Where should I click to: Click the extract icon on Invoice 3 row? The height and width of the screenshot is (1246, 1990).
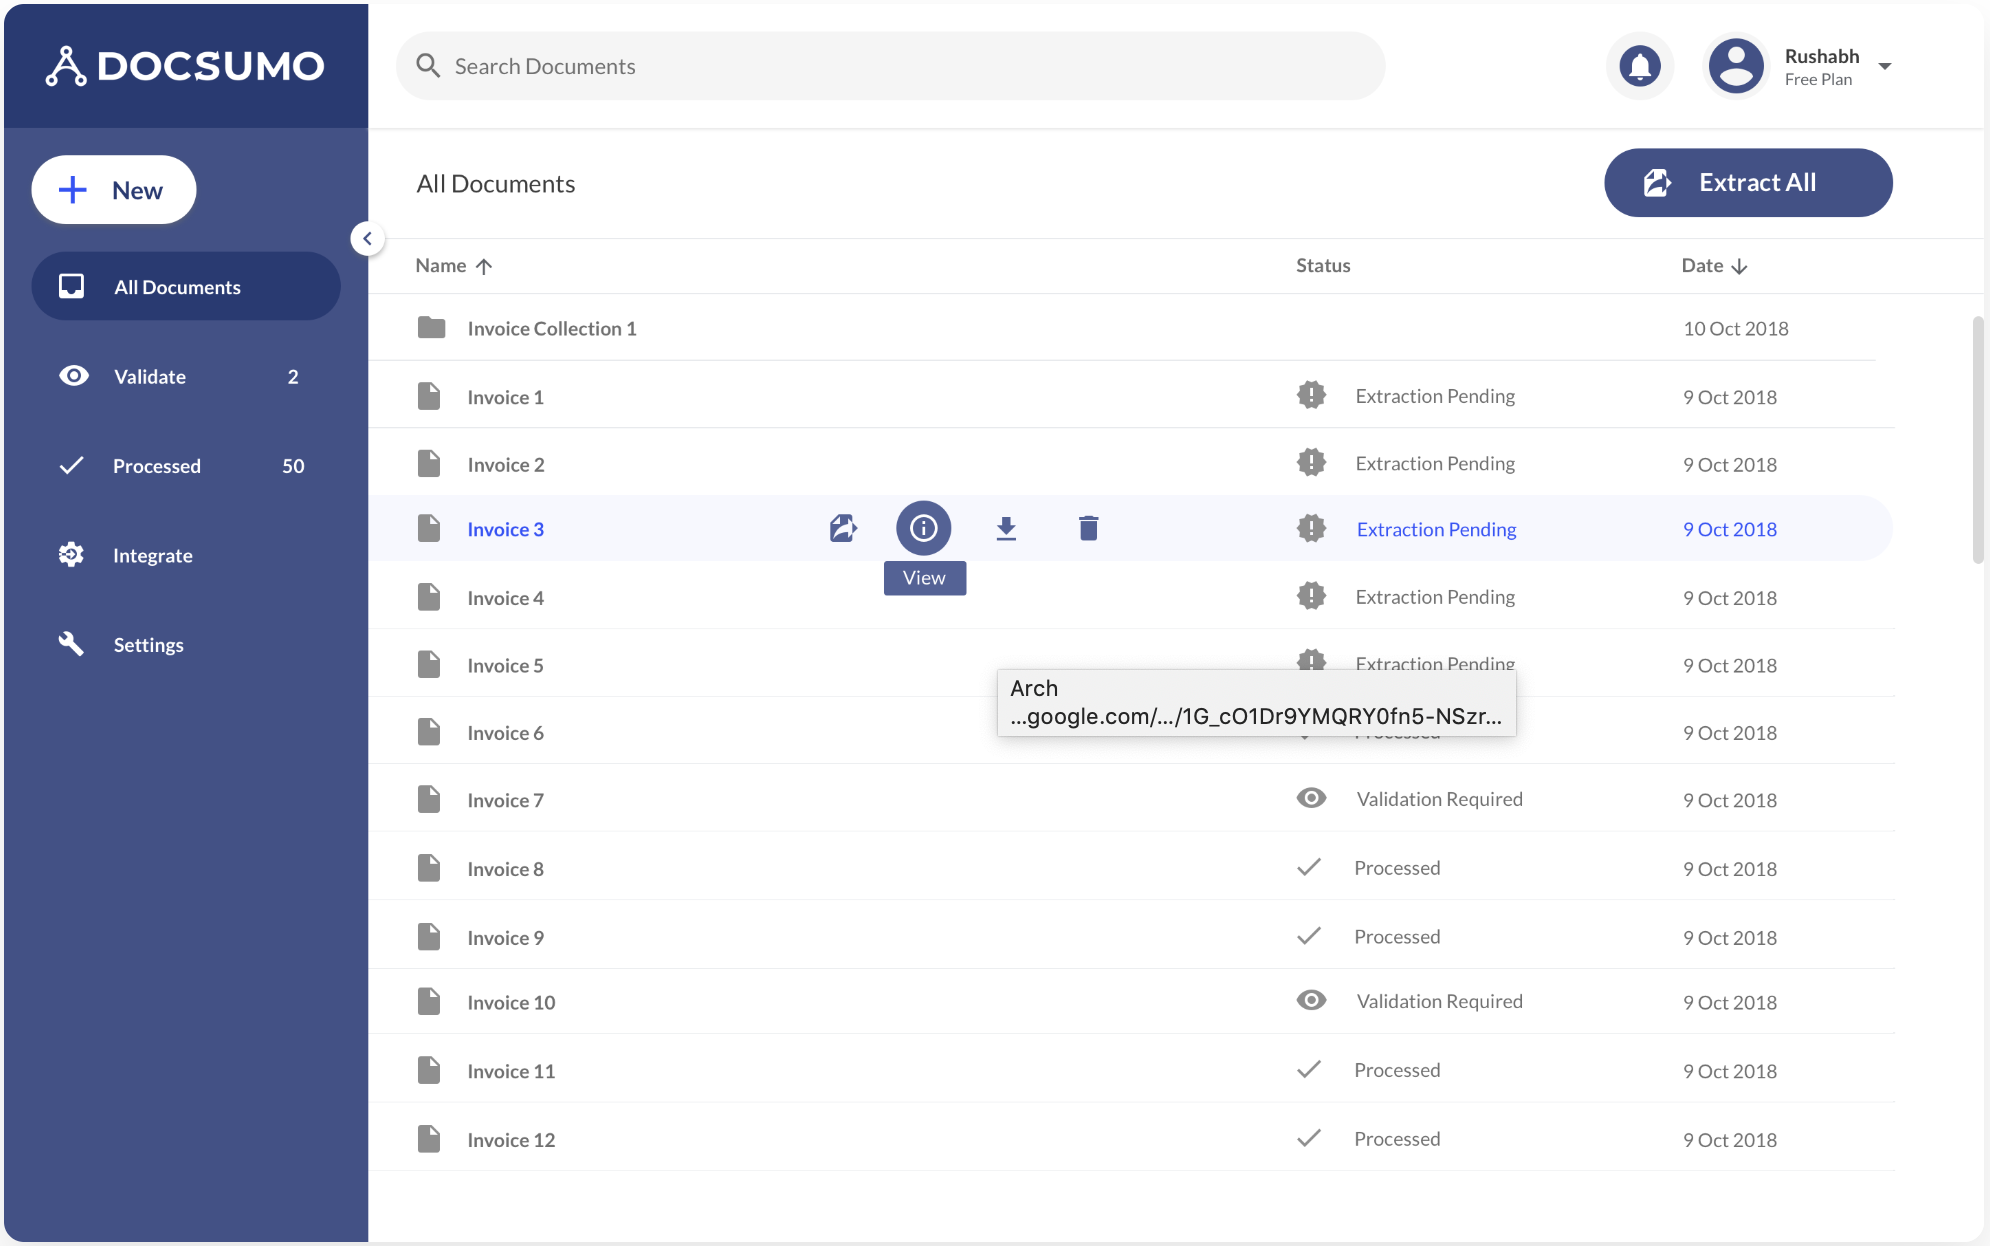(x=843, y=528)
